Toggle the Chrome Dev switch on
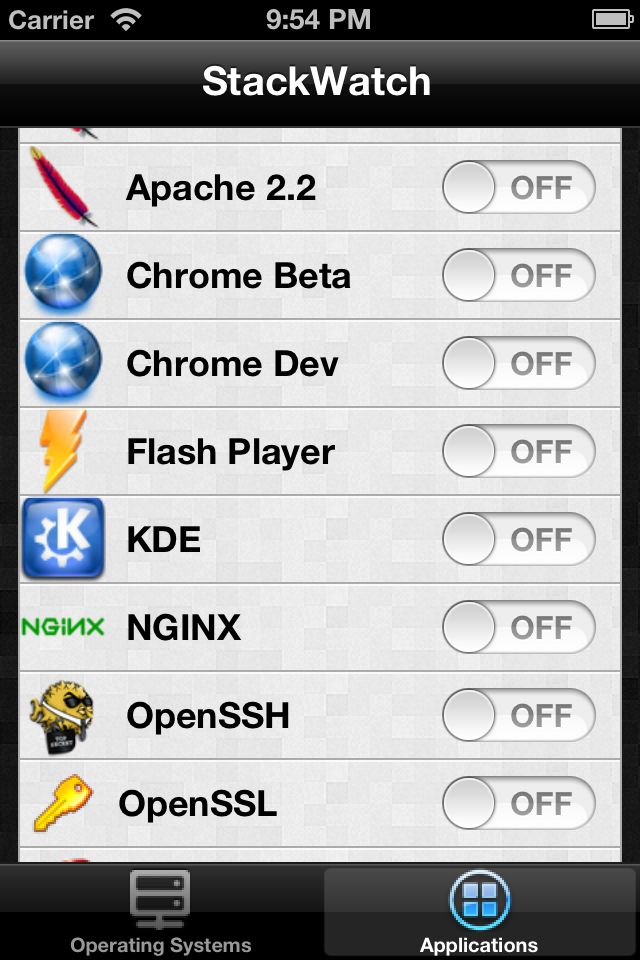 tap(519, 363)
